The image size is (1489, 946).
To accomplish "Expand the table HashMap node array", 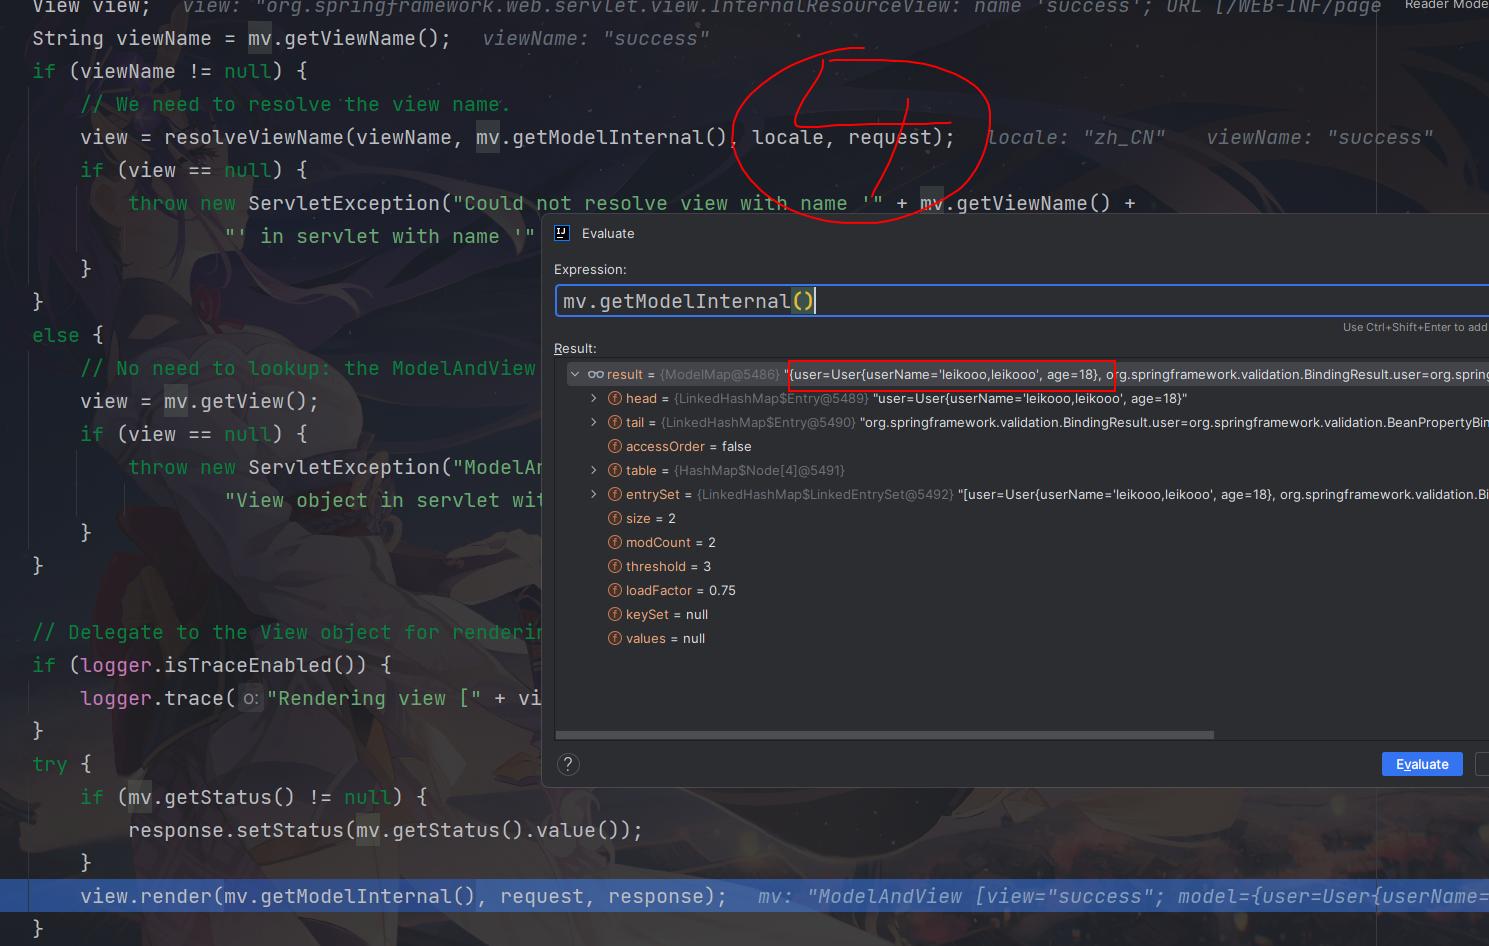I will click(594, 471).
